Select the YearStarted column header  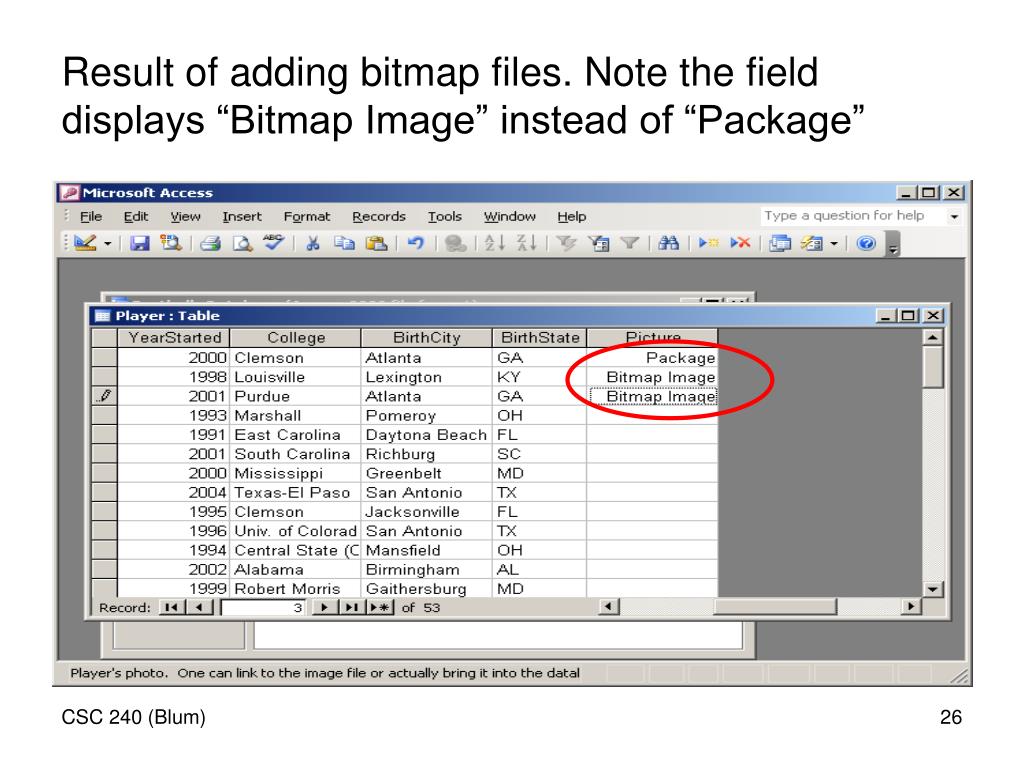(174, 338)
